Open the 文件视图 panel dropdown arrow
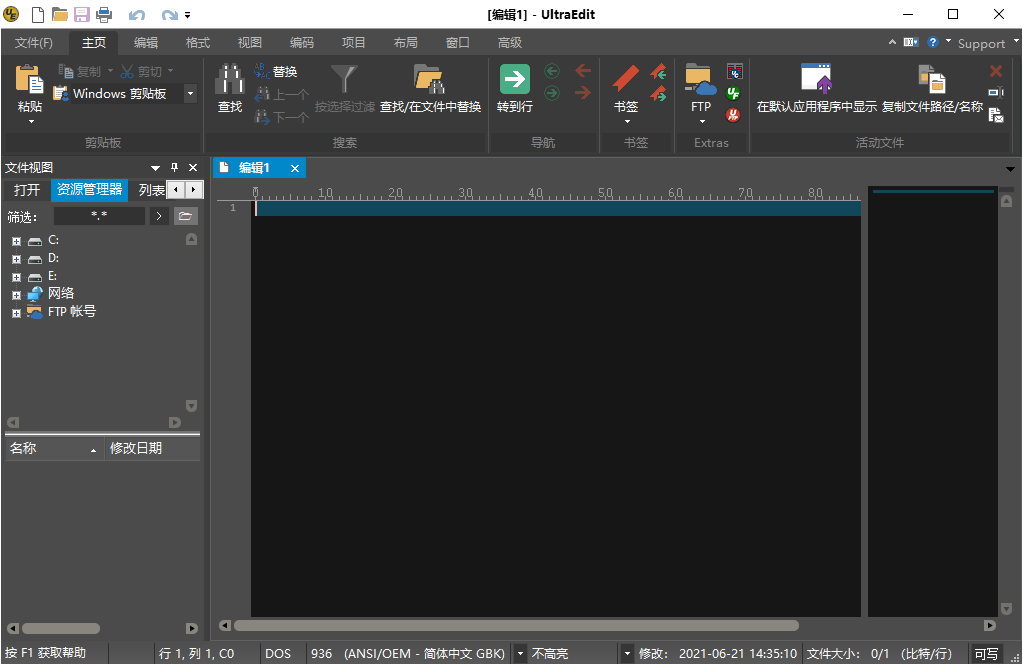The image size is (1023, 665). point(155,168)
